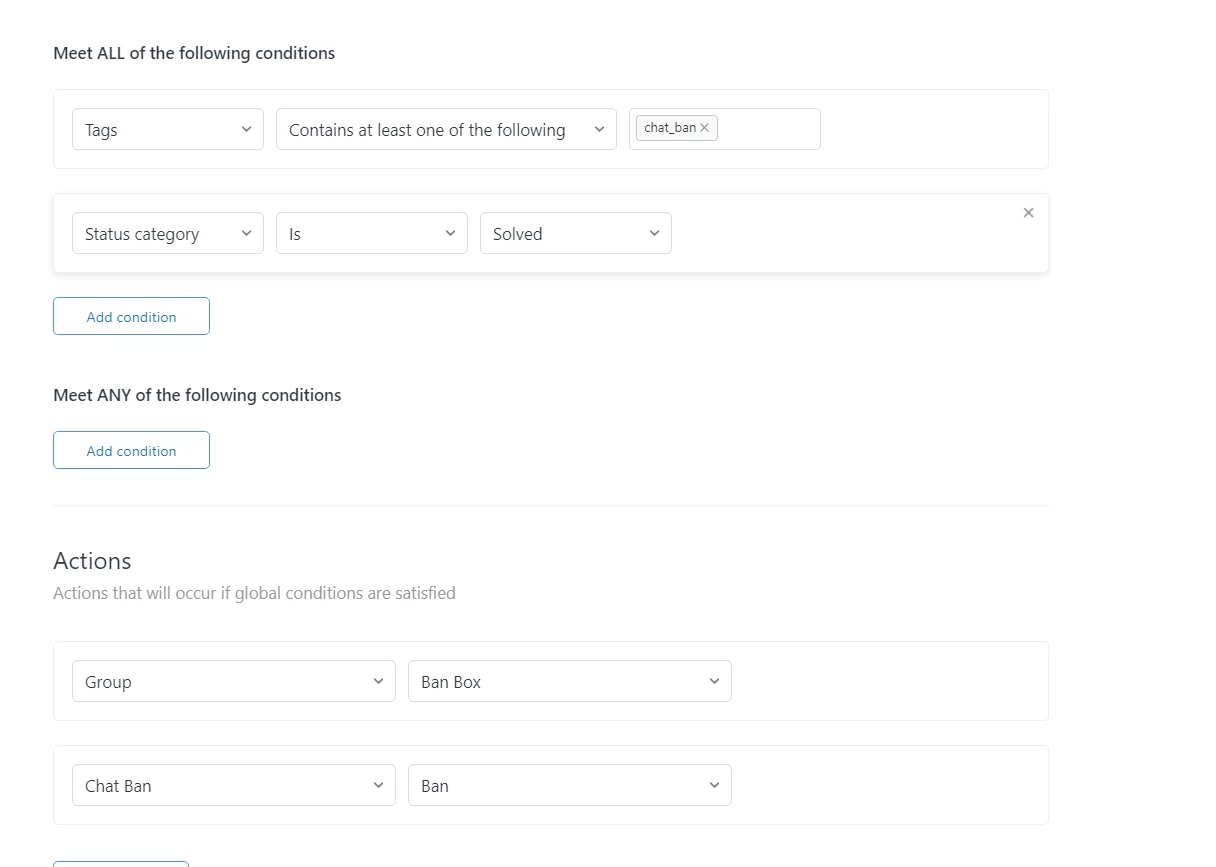Viewport: 1216px width, 867px height.
Task: Open the Status category dropdown
Action: [167, 234]
